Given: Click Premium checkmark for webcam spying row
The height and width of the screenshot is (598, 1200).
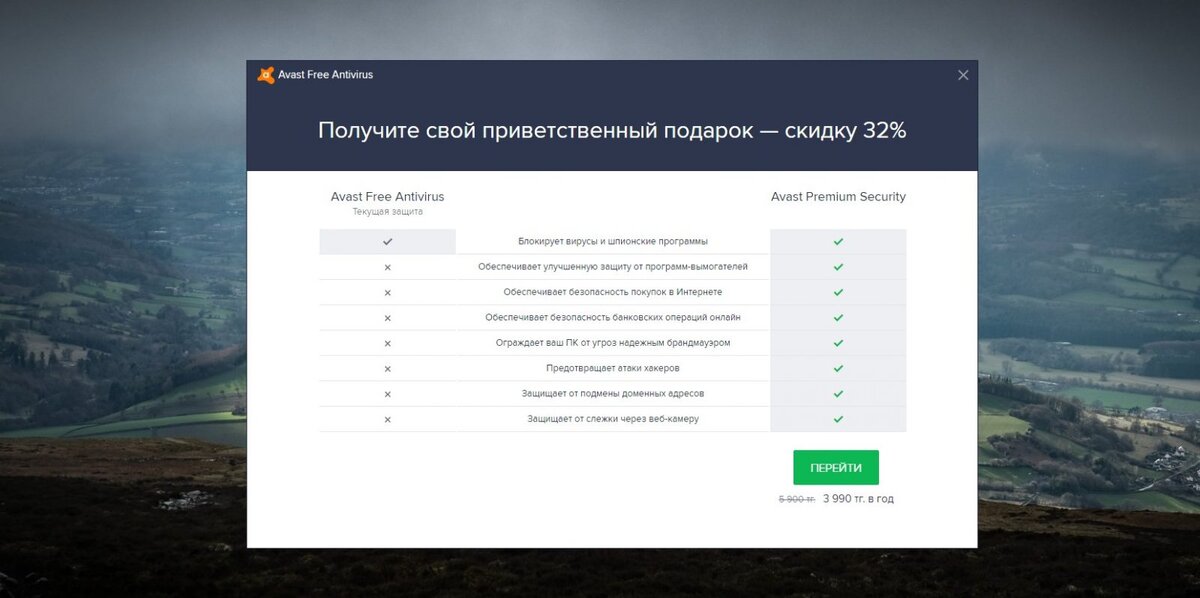Looking at the screenshot, I should tap(838, 419).
